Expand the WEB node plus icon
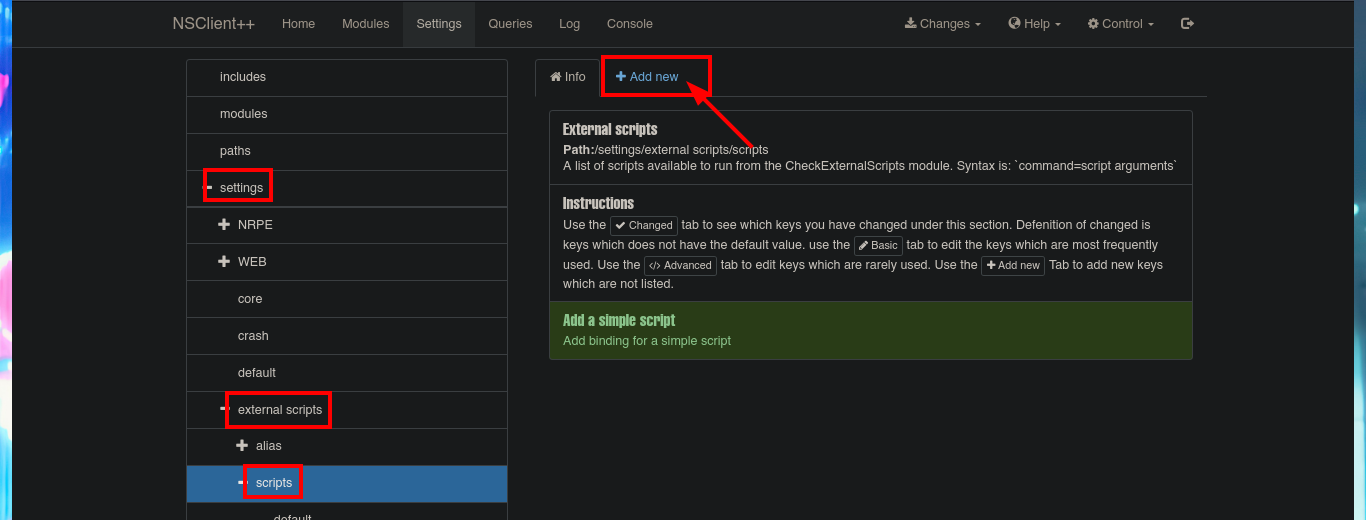The height and width of the screenshot is (520, 1366). 224,262
